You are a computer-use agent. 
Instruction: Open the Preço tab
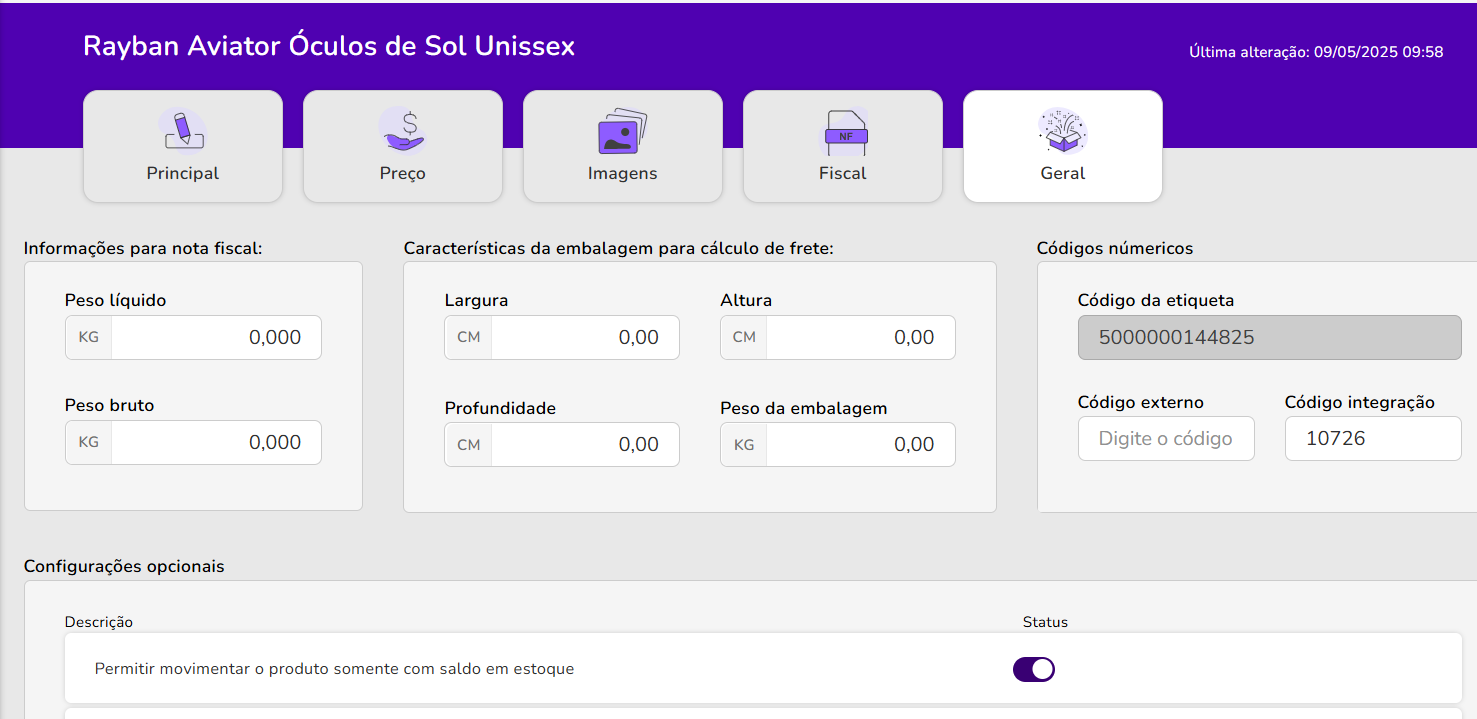click(403, 147)
